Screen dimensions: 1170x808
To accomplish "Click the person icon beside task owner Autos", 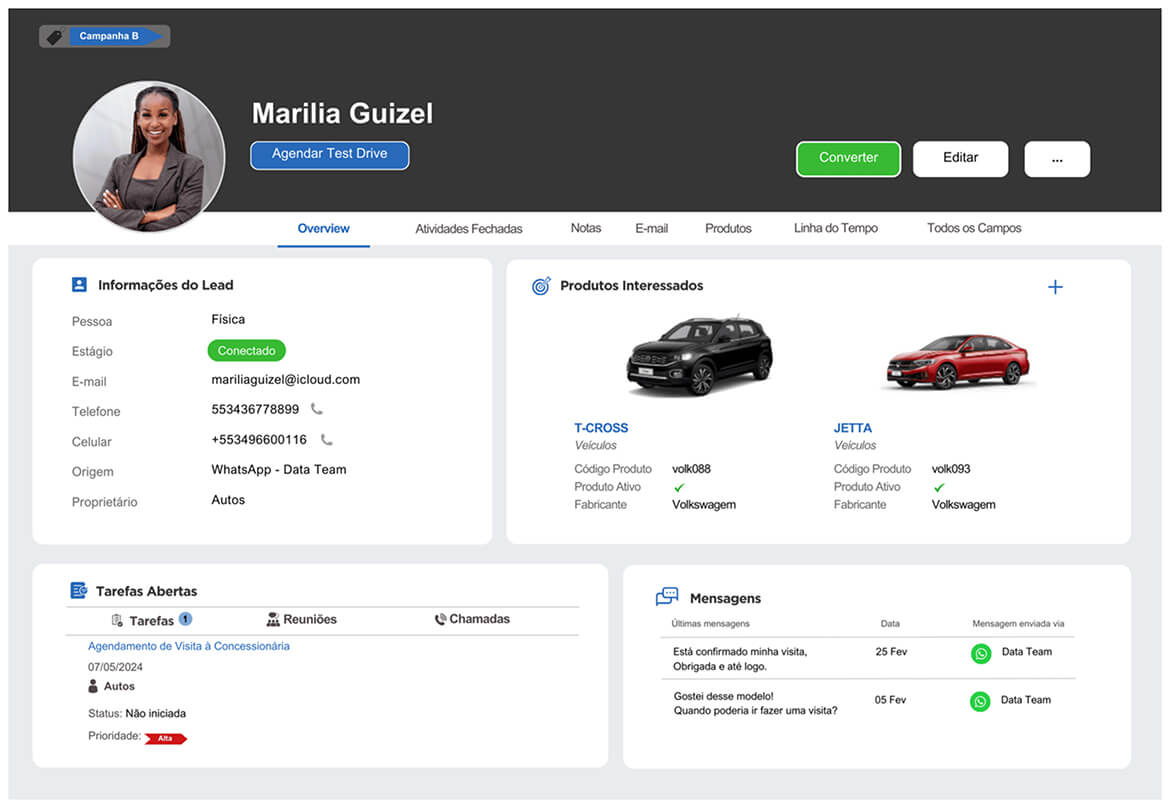I will 93,686.
